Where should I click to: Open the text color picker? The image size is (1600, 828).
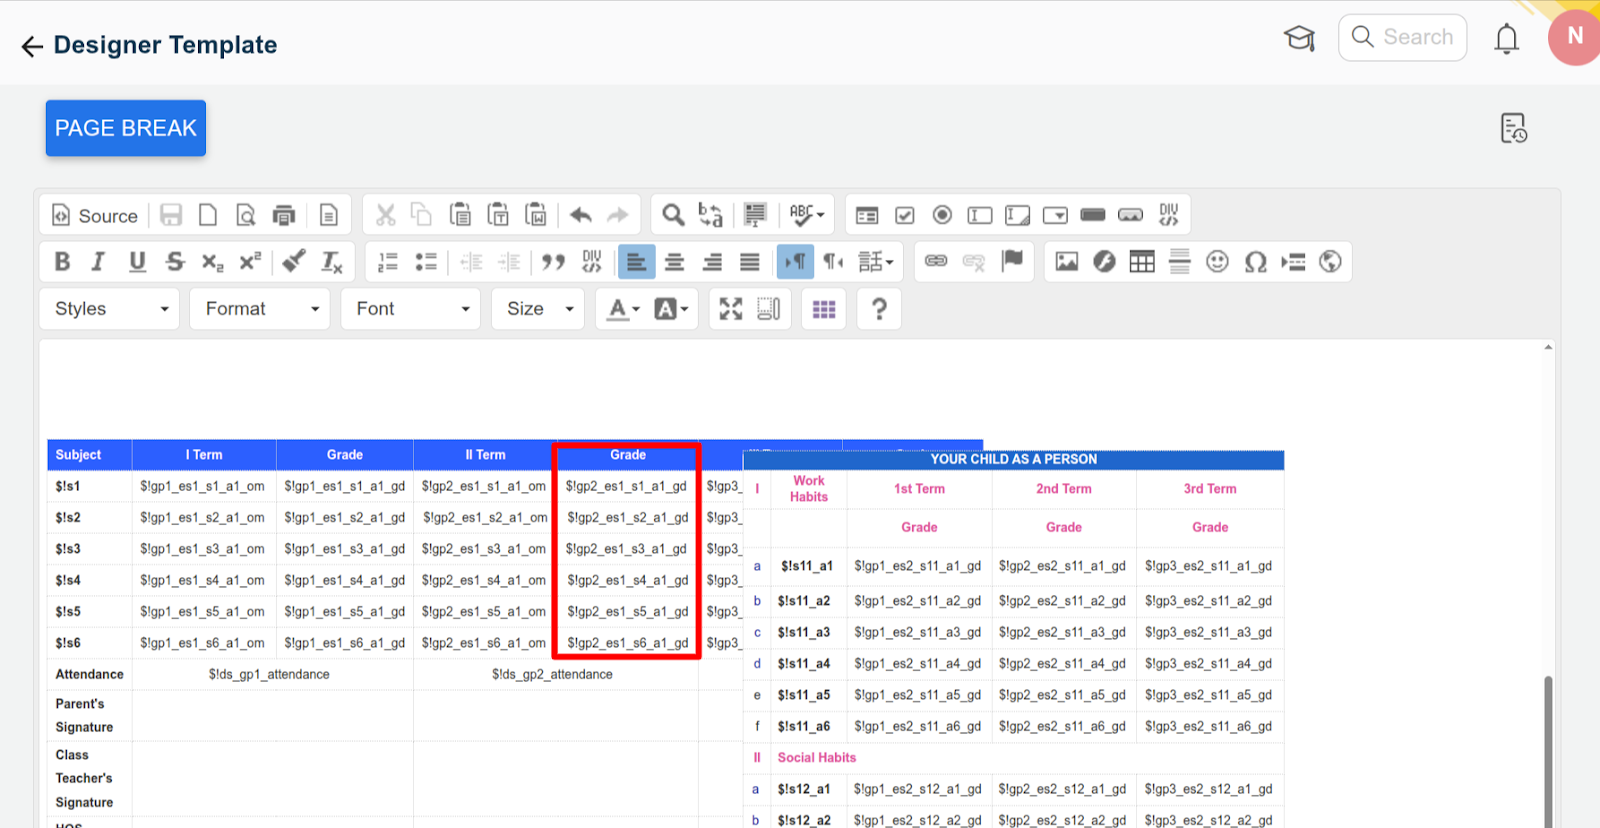click(x=622, y=309)
